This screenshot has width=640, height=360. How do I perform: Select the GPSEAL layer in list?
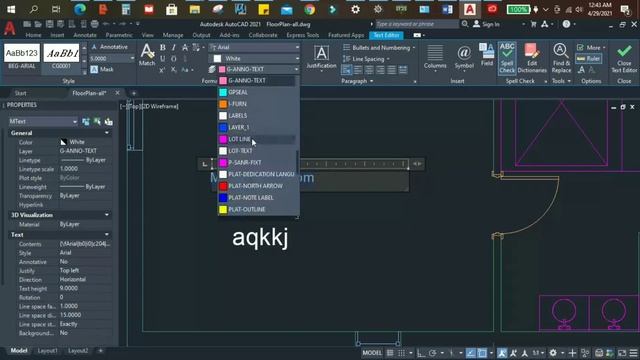257,92
